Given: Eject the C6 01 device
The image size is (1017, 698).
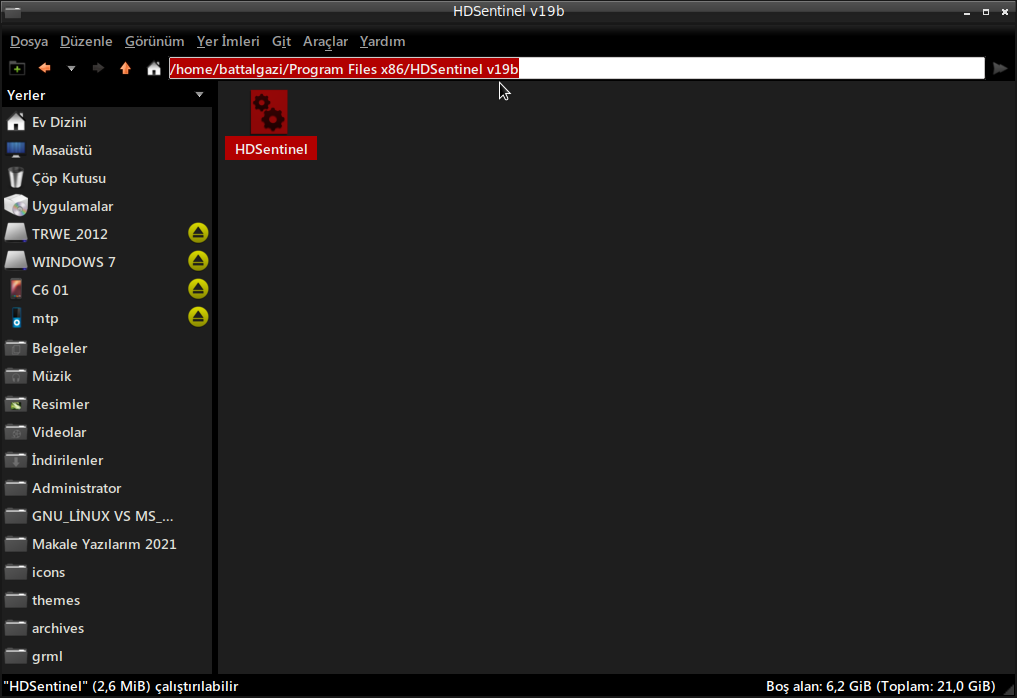Looking at the screenshot, I should click(x=198, y=289).
